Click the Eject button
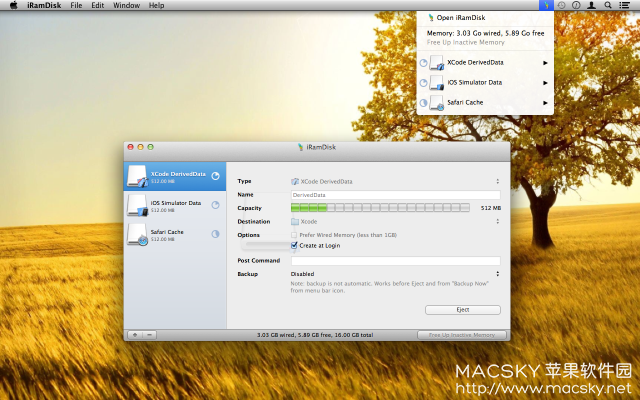The height and width of the screenshot is (400, 640). (x=463, y=310)
